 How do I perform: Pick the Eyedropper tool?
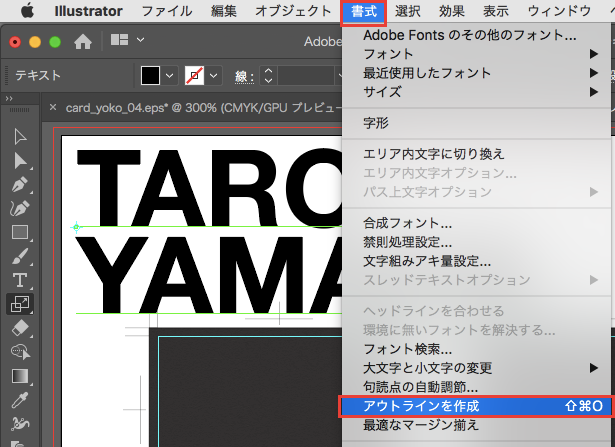pyautogui.click(x=19, y=400)
